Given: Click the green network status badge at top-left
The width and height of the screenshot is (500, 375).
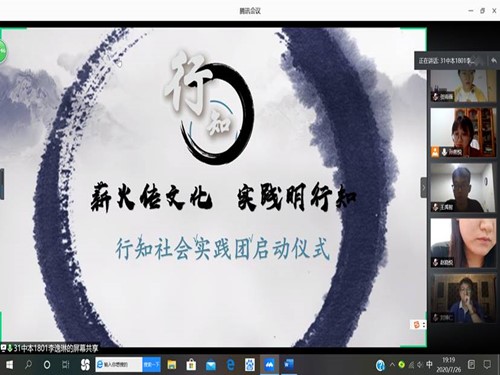Looking at the screenshot, I should (3, 51).
